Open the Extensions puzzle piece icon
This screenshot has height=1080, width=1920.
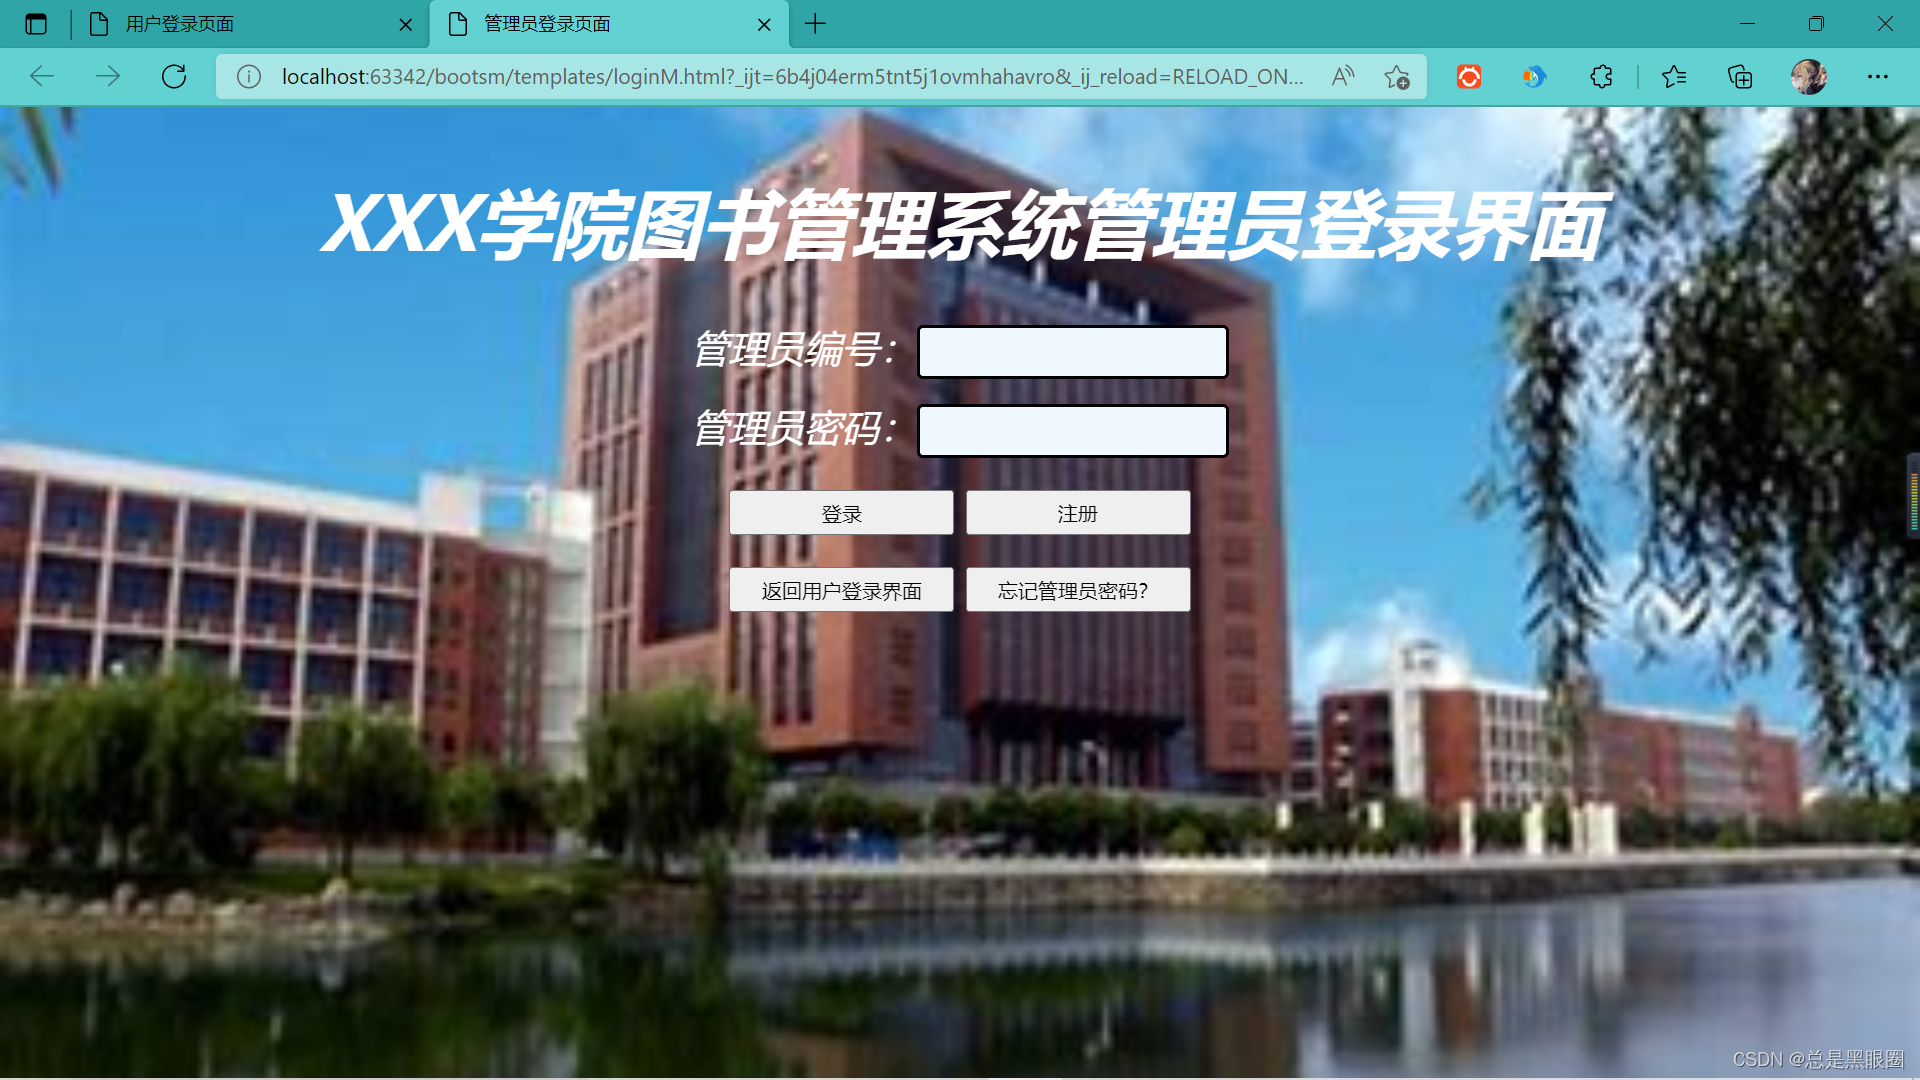[x=1601, y=77]
